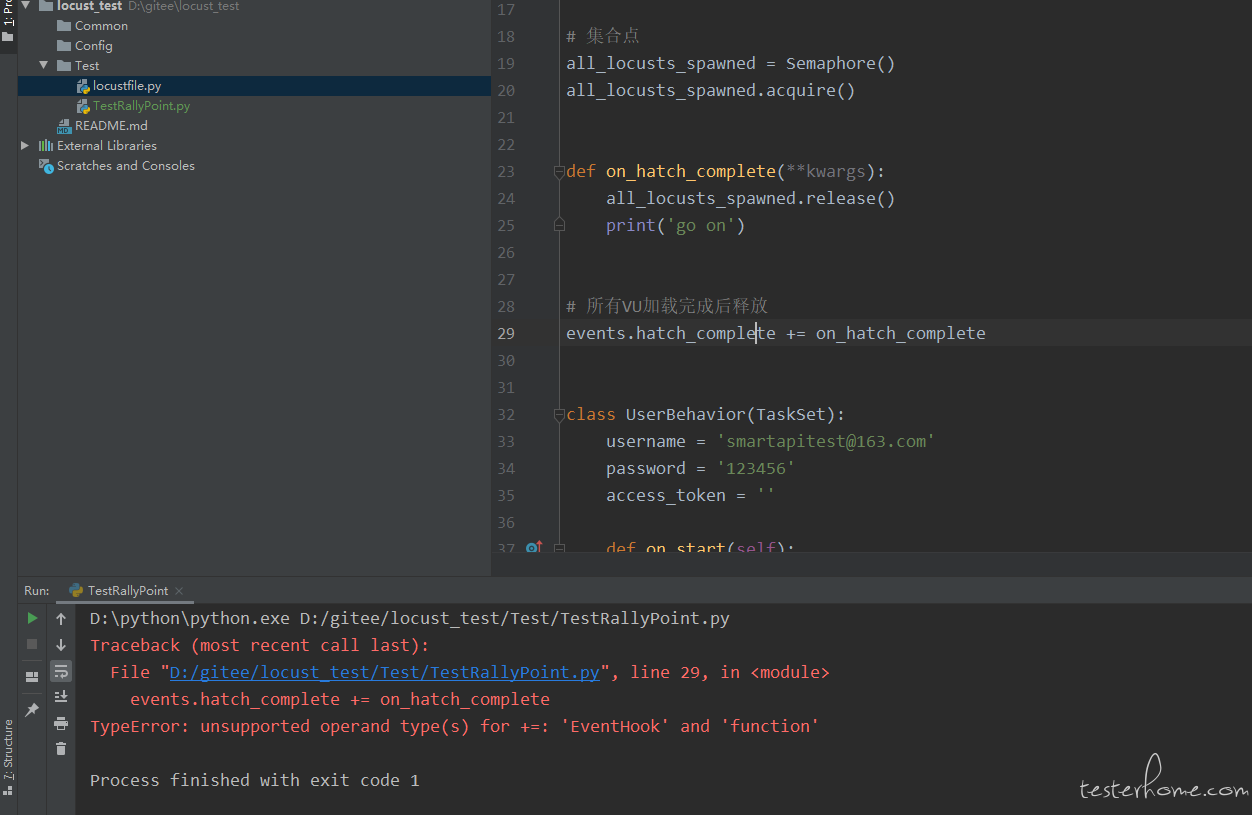Toggle Scroll to End in Run console
The image size is (1252, 815).
(61, 697)
